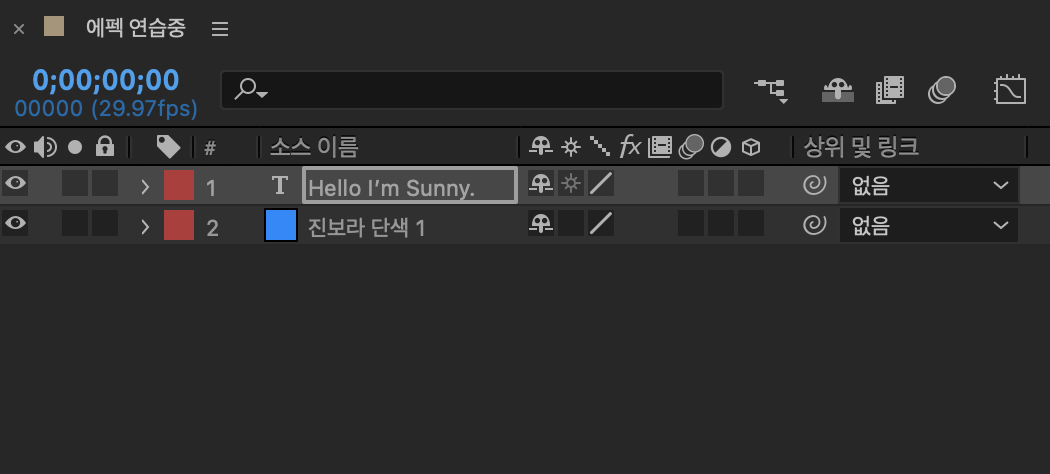Hide the Hello I'm Sunny. text layer
The image size is (1050, 474).
click(15, 183)
